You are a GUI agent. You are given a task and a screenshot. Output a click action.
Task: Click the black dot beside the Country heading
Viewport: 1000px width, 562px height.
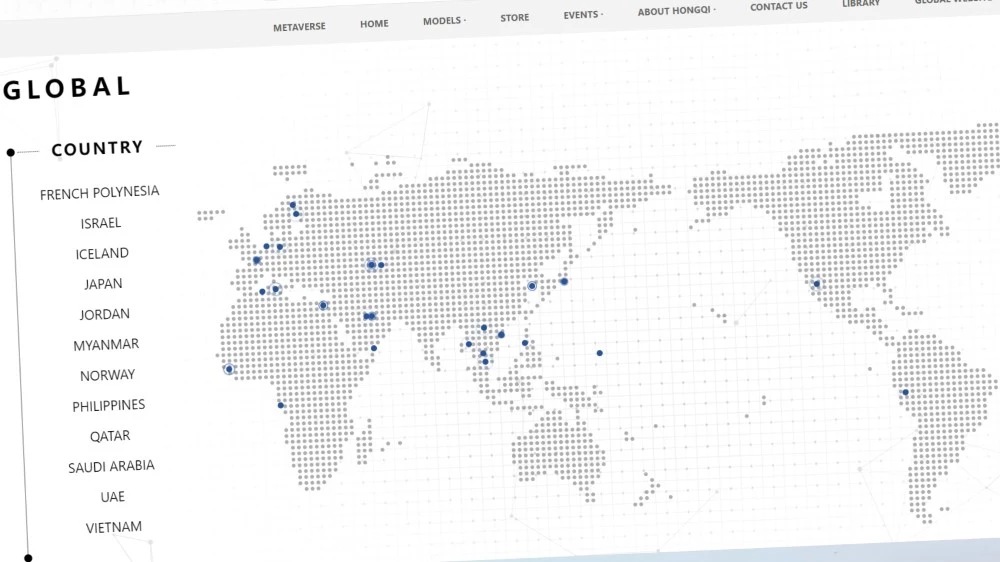click(11, 153)
